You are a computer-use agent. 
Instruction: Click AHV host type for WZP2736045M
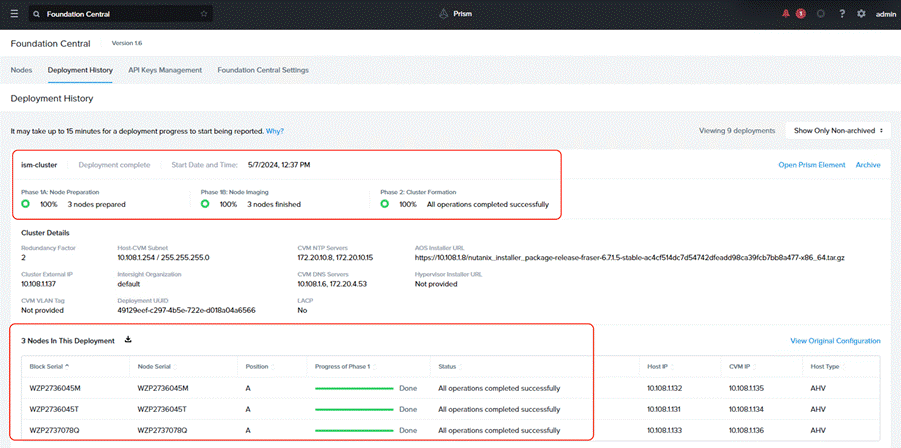(818, 388)
